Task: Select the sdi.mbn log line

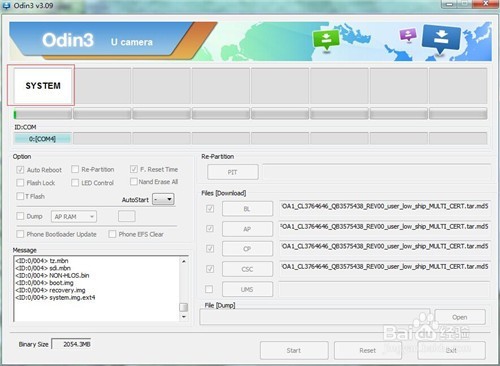Action: [43, 268]
